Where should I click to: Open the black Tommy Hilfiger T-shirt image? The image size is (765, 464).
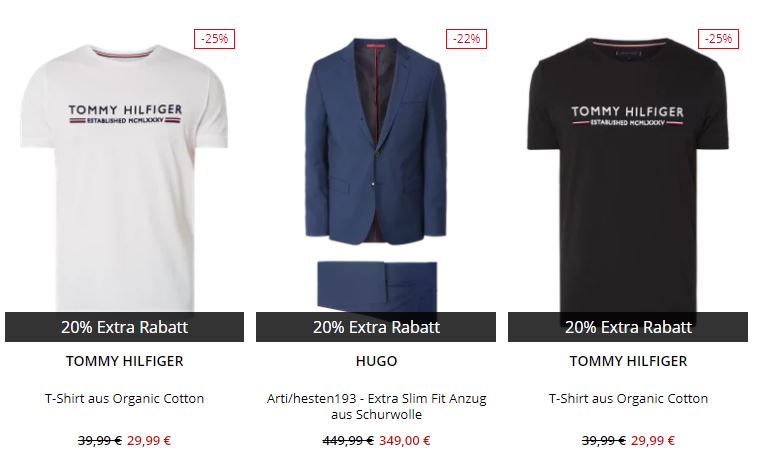tap(628, 176)
